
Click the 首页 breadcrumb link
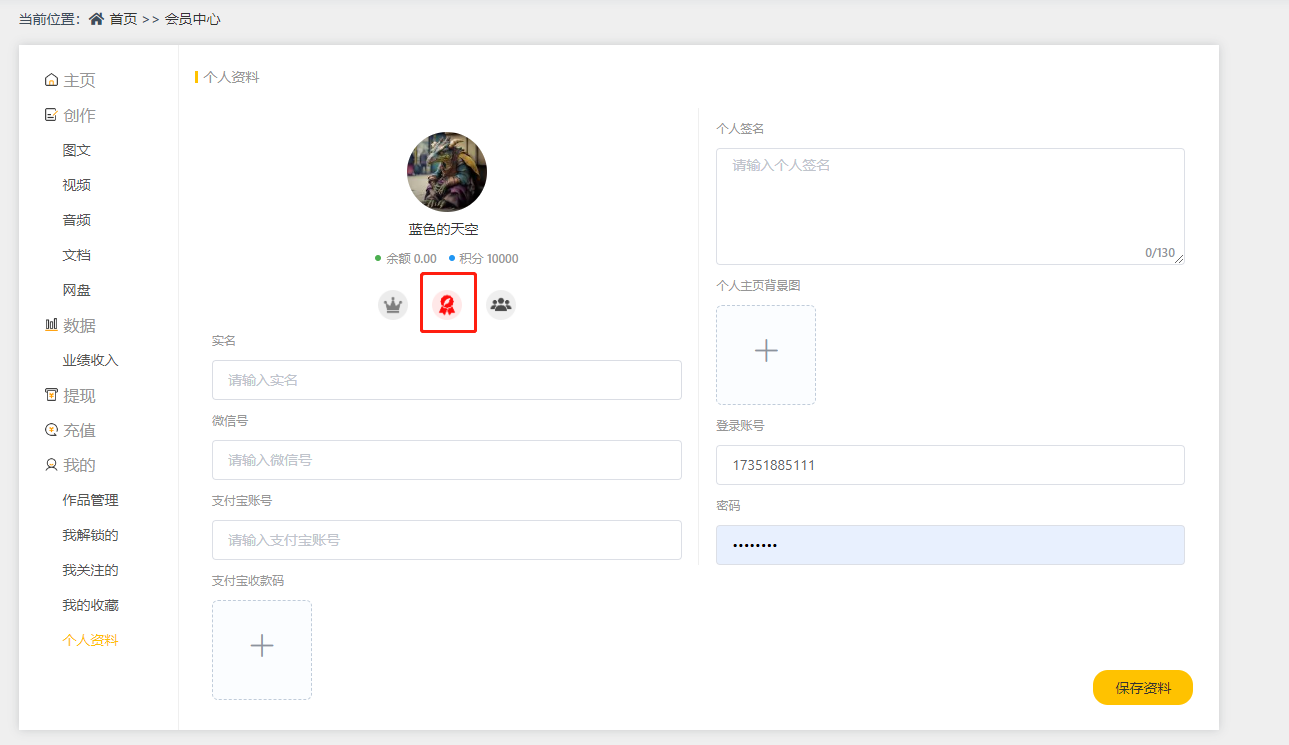click(x=123, y=19)
